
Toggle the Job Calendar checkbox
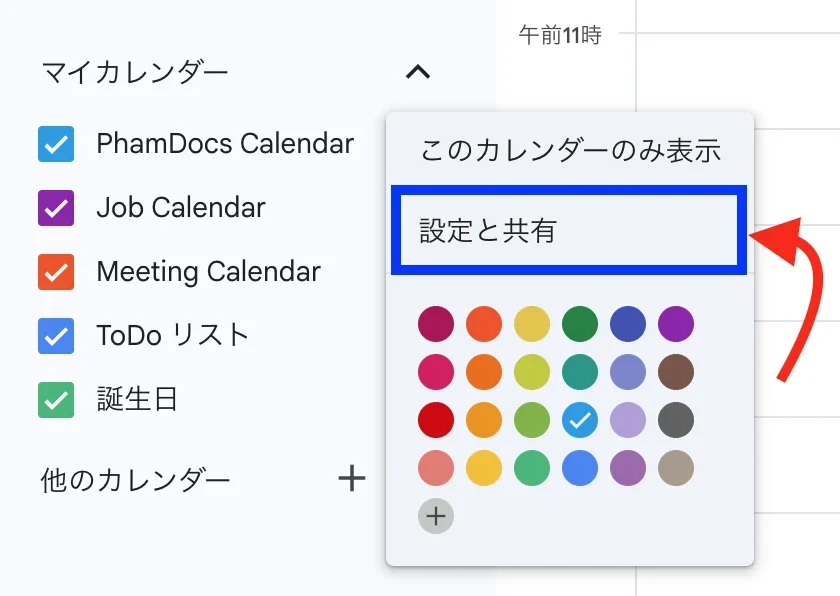click(56, 208)
